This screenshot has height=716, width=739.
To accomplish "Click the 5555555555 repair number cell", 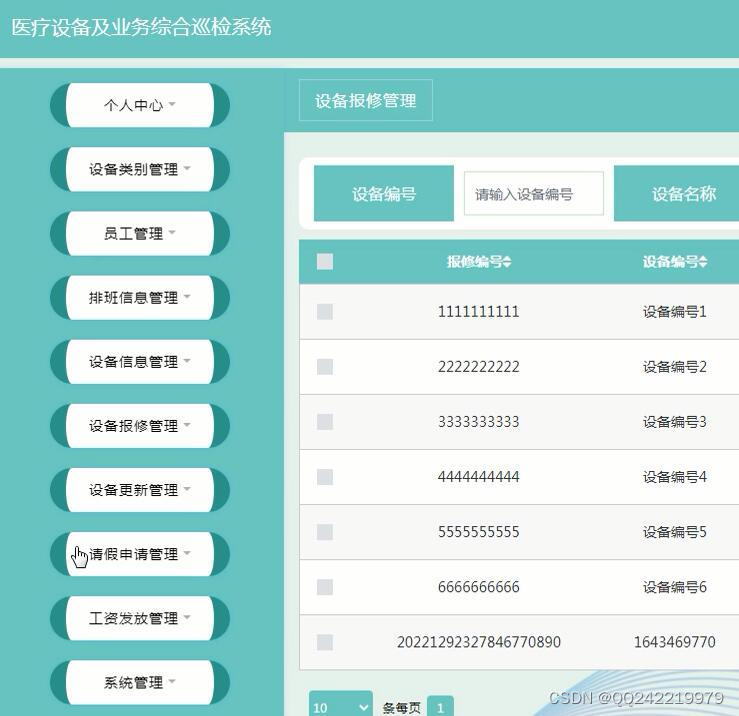I will tap(478, 532).
